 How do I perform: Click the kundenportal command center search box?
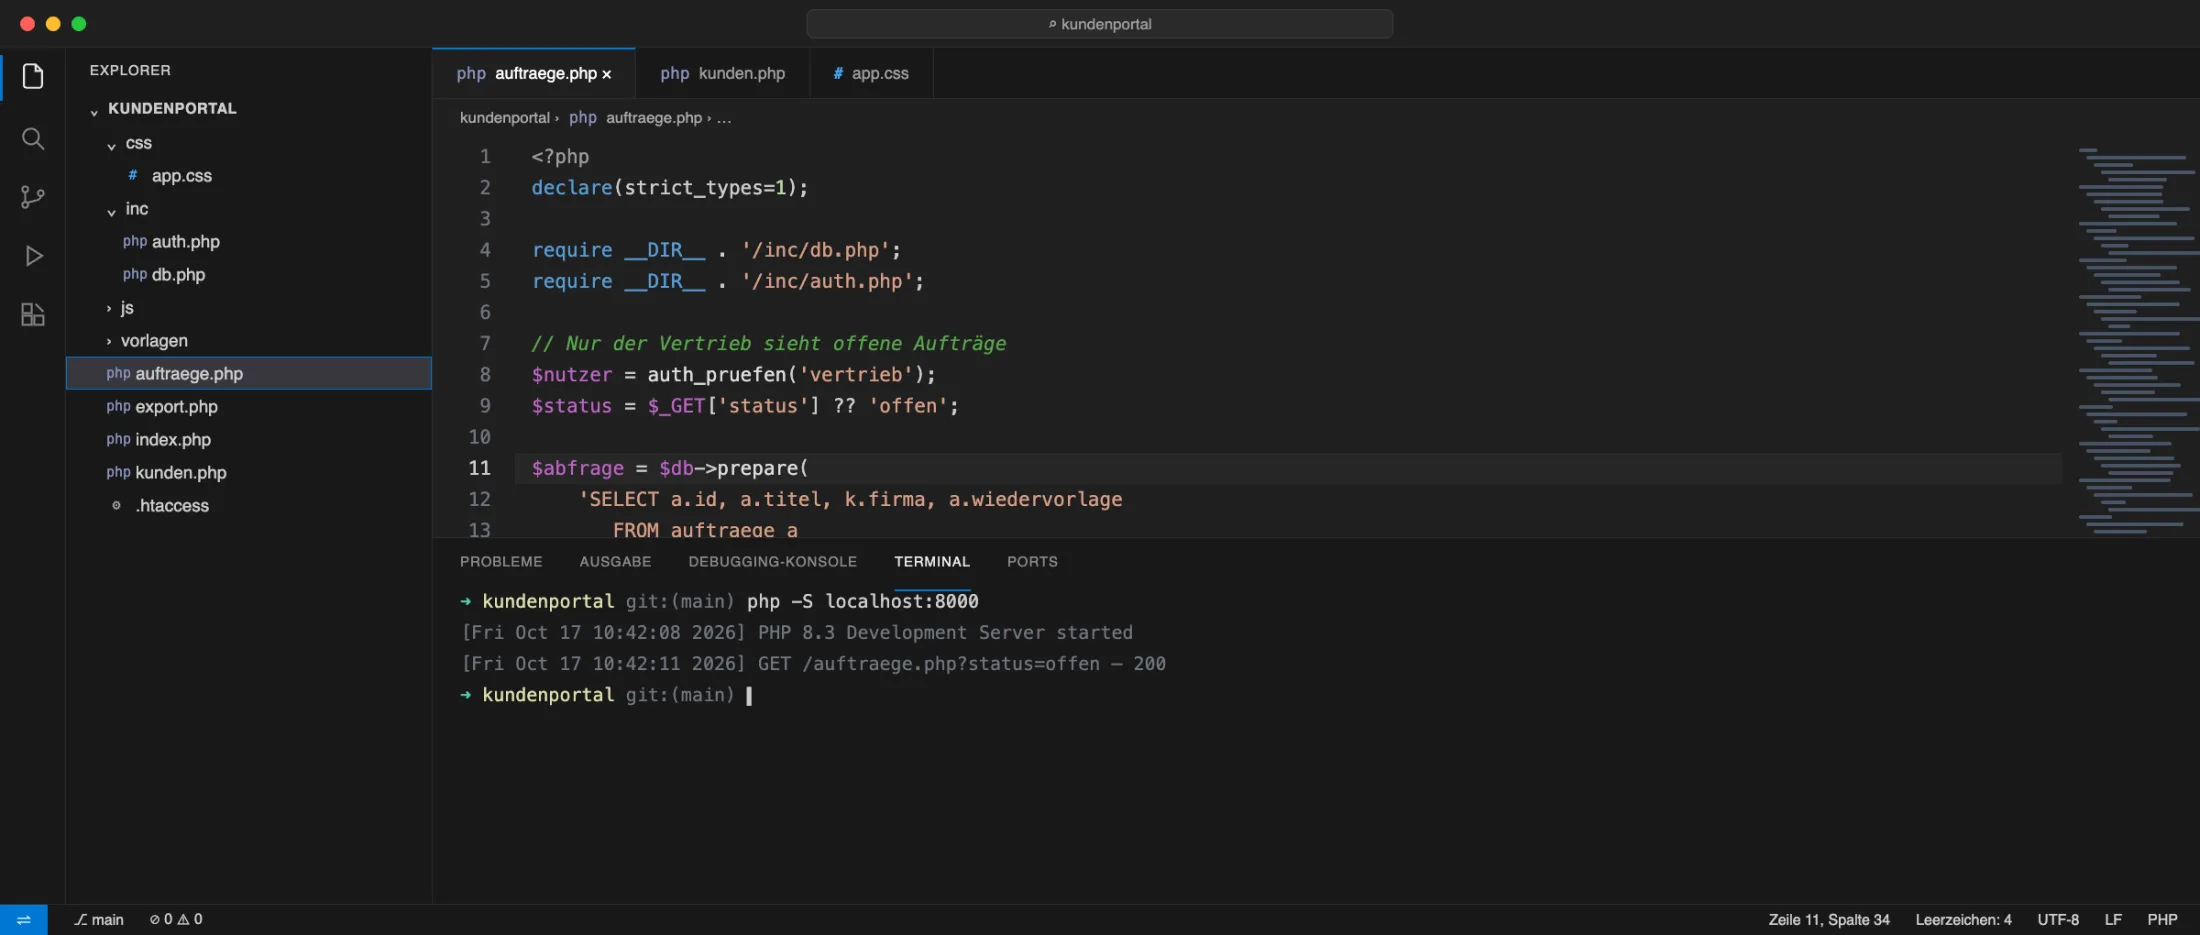point(1099,24)
